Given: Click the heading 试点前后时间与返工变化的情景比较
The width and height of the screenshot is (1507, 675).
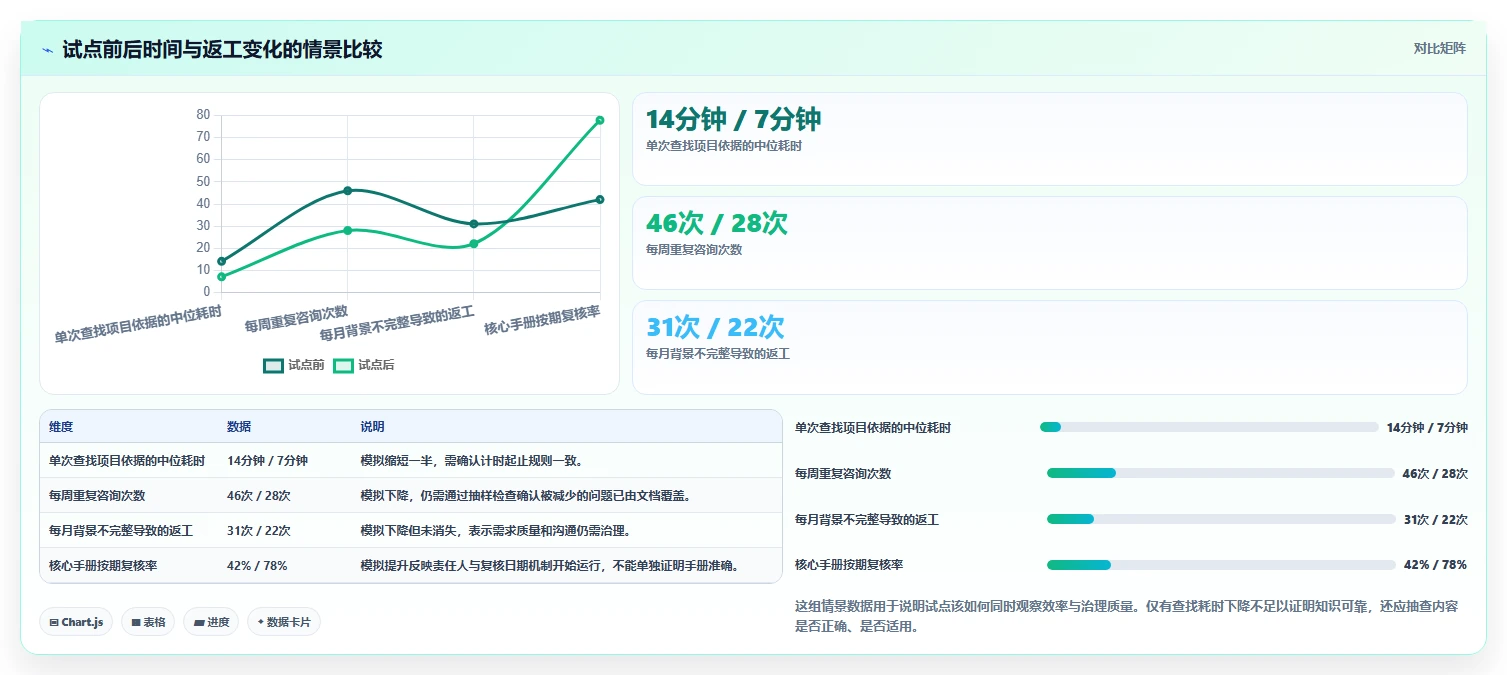Looking at the screenshot, I should 222,49.
